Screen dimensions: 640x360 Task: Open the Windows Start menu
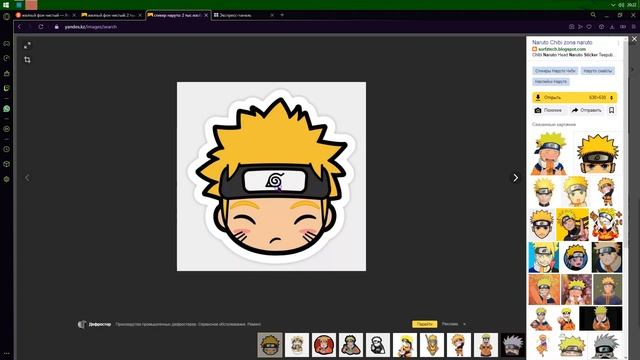point(6,5)
